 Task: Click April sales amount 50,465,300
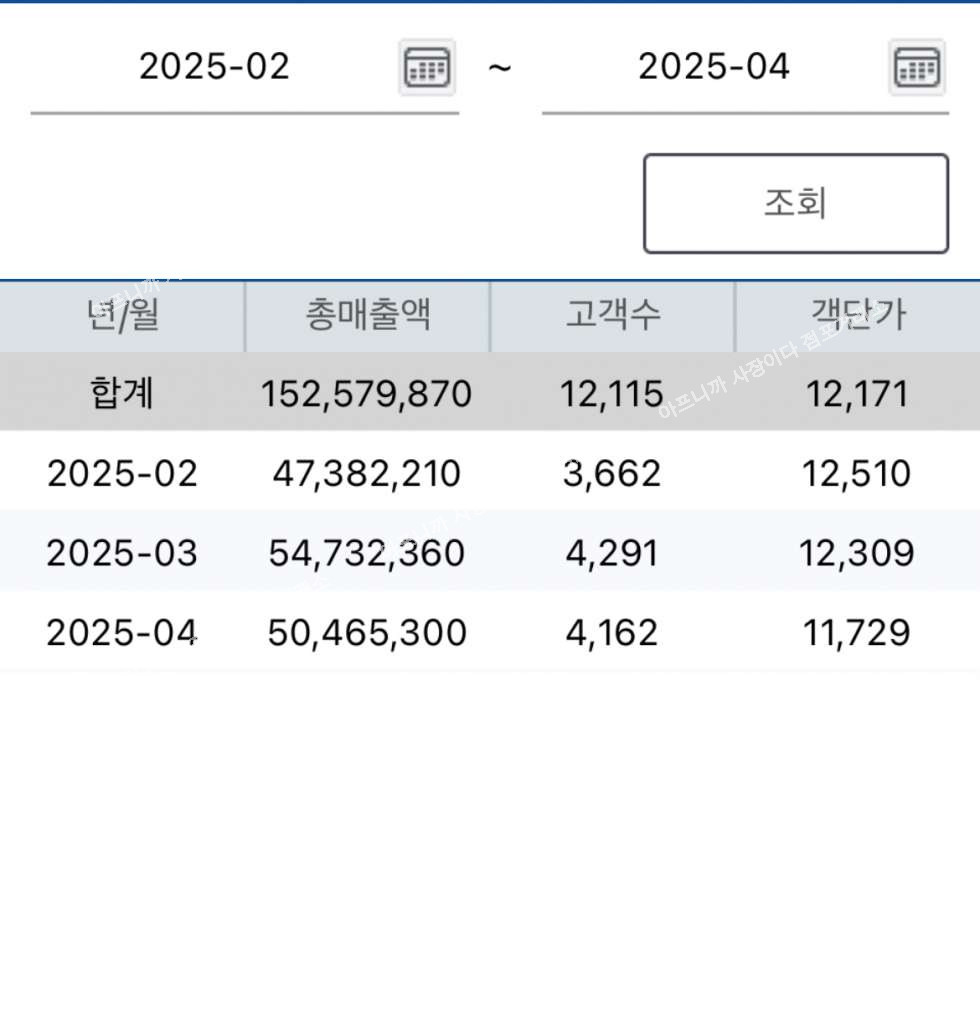[x=367, y=633]
